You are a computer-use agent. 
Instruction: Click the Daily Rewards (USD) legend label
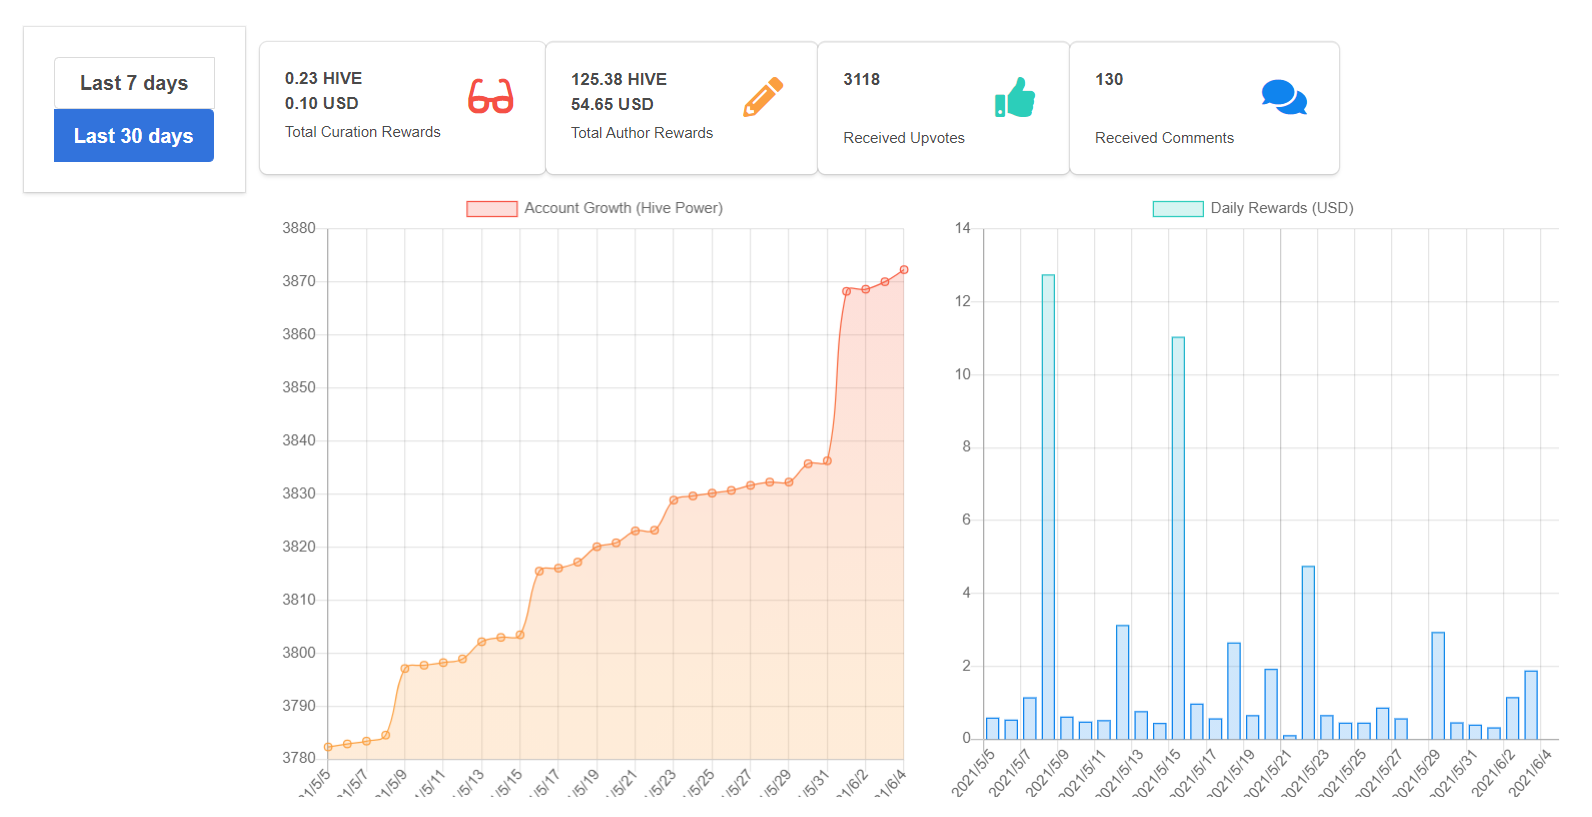[1282, 208]
